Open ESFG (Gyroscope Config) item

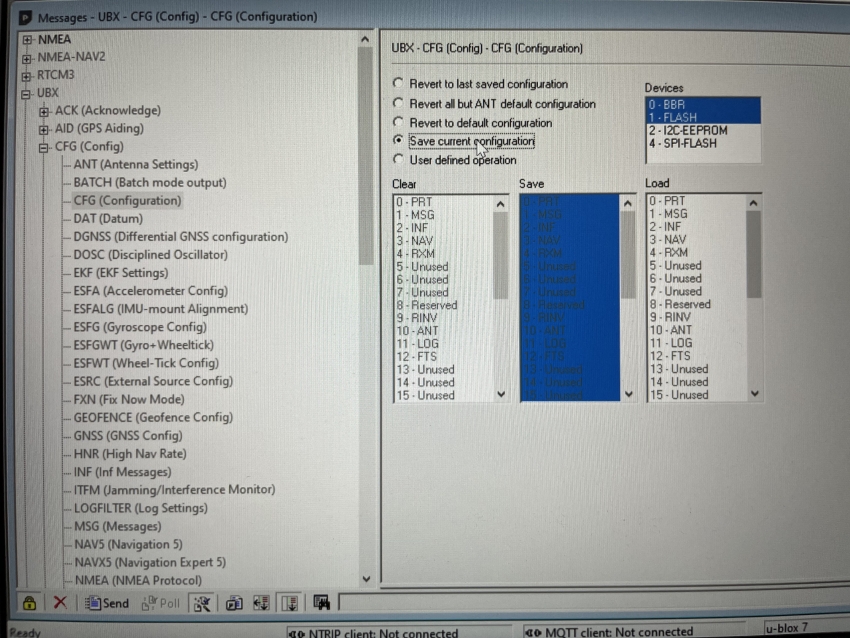pyautogui.click(x=140, y=327)
